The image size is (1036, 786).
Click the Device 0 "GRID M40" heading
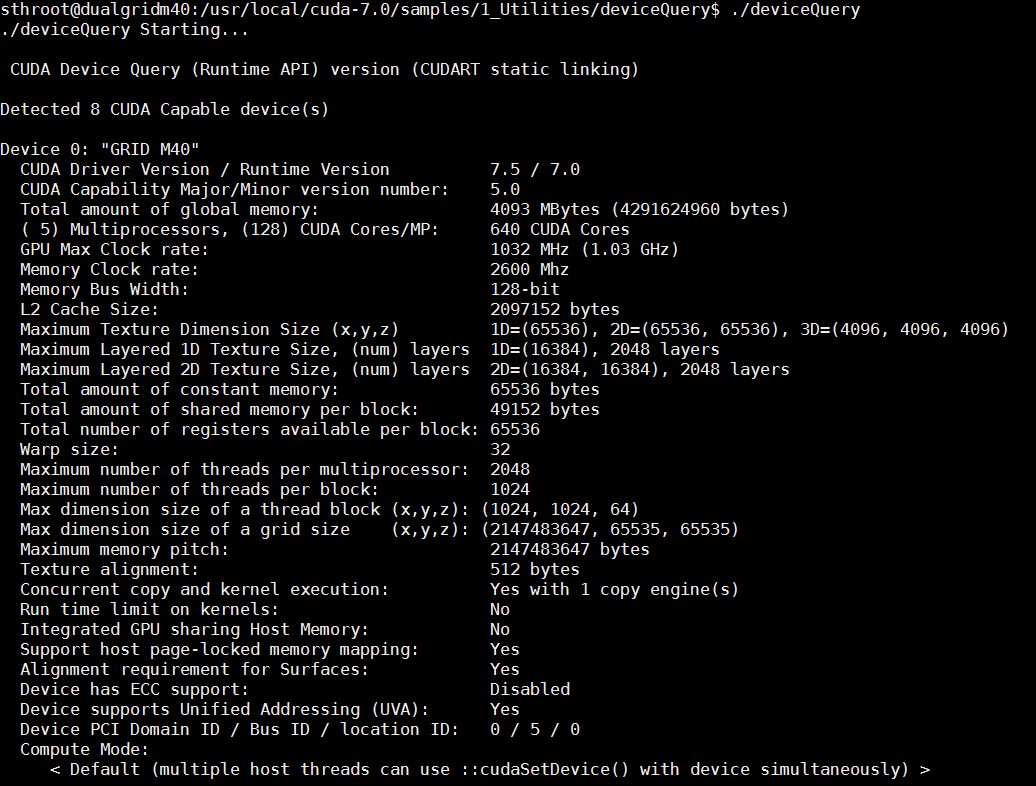coord(100,149)
